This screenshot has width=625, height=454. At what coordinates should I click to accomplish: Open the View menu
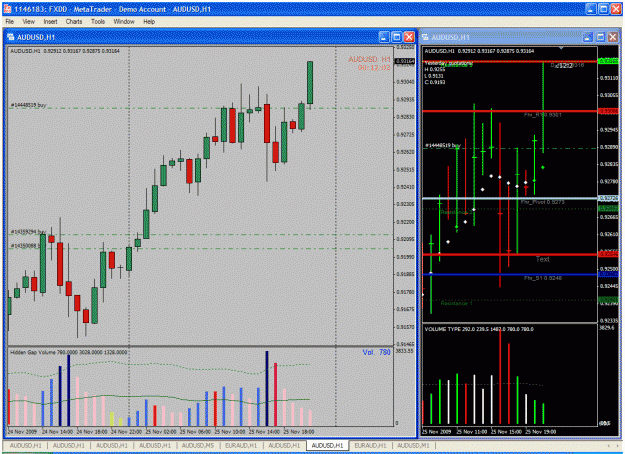coord(28,22)
